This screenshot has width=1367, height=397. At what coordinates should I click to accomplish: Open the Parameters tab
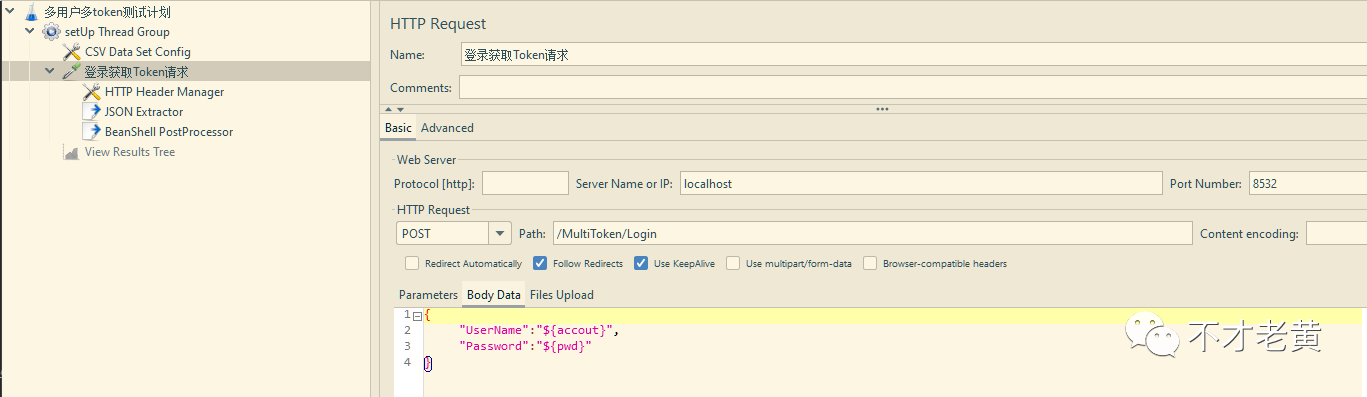pos(428,295)
